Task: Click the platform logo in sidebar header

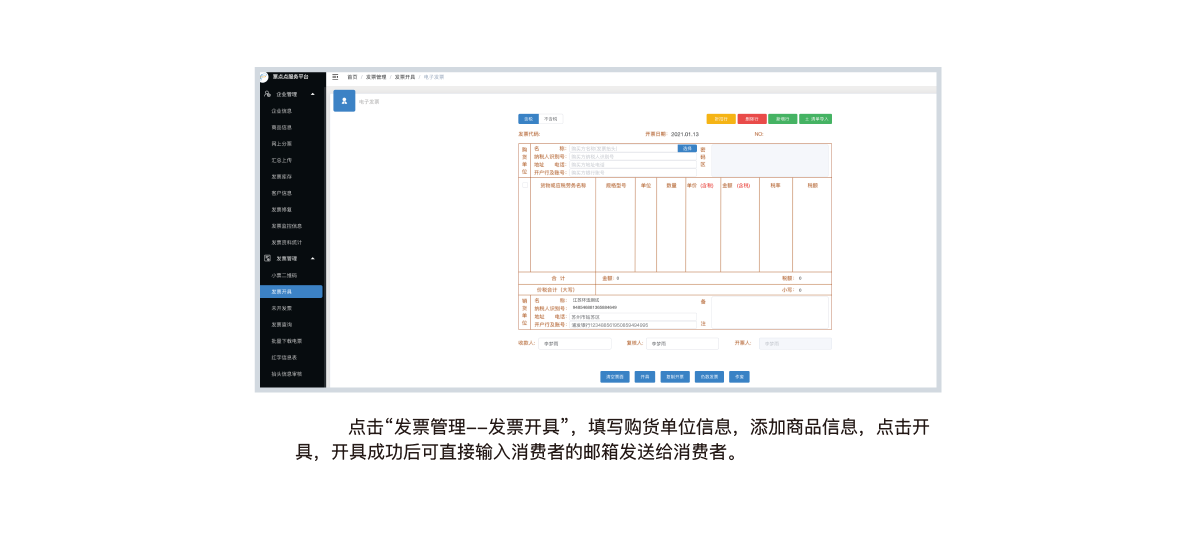Action: click(x=264, y=76)
